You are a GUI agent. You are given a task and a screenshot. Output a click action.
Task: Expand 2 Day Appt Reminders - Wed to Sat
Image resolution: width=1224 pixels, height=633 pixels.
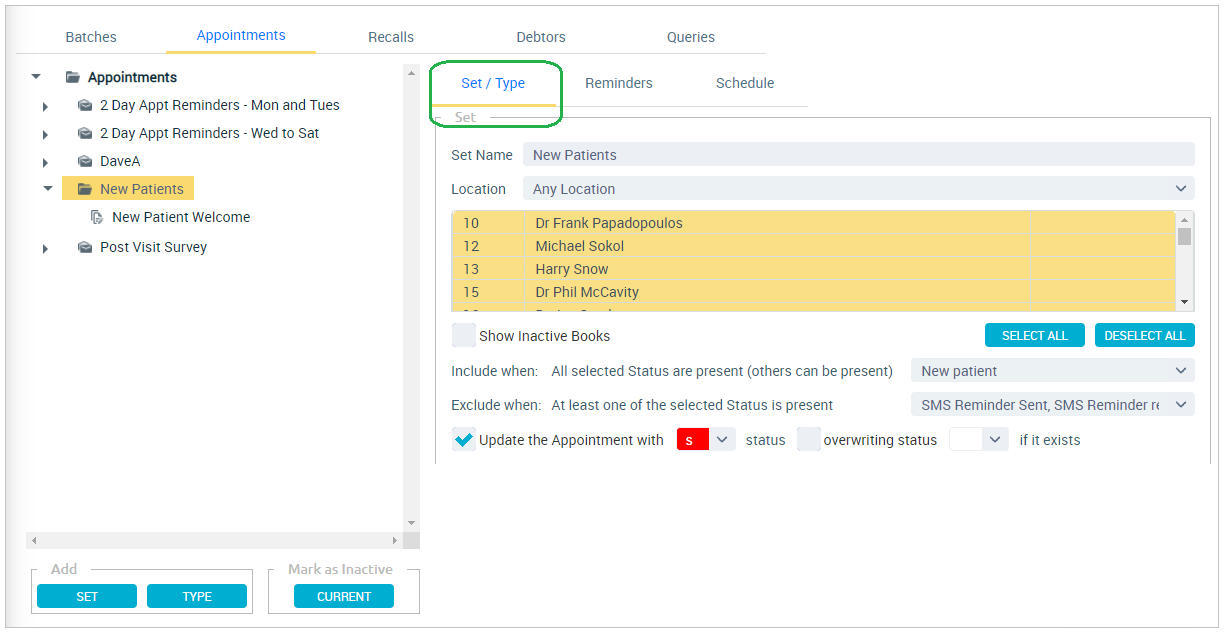(x=45, y=134)
